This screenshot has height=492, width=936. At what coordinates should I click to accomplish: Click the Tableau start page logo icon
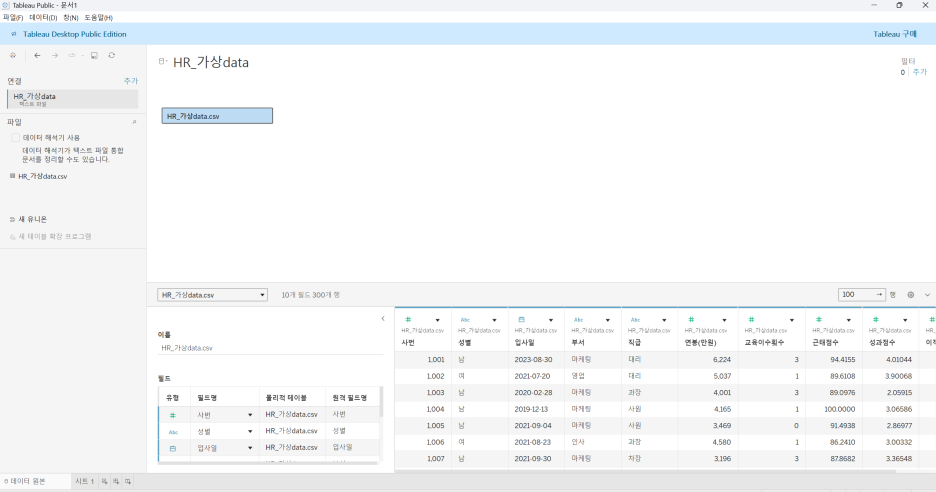point(13,55)
